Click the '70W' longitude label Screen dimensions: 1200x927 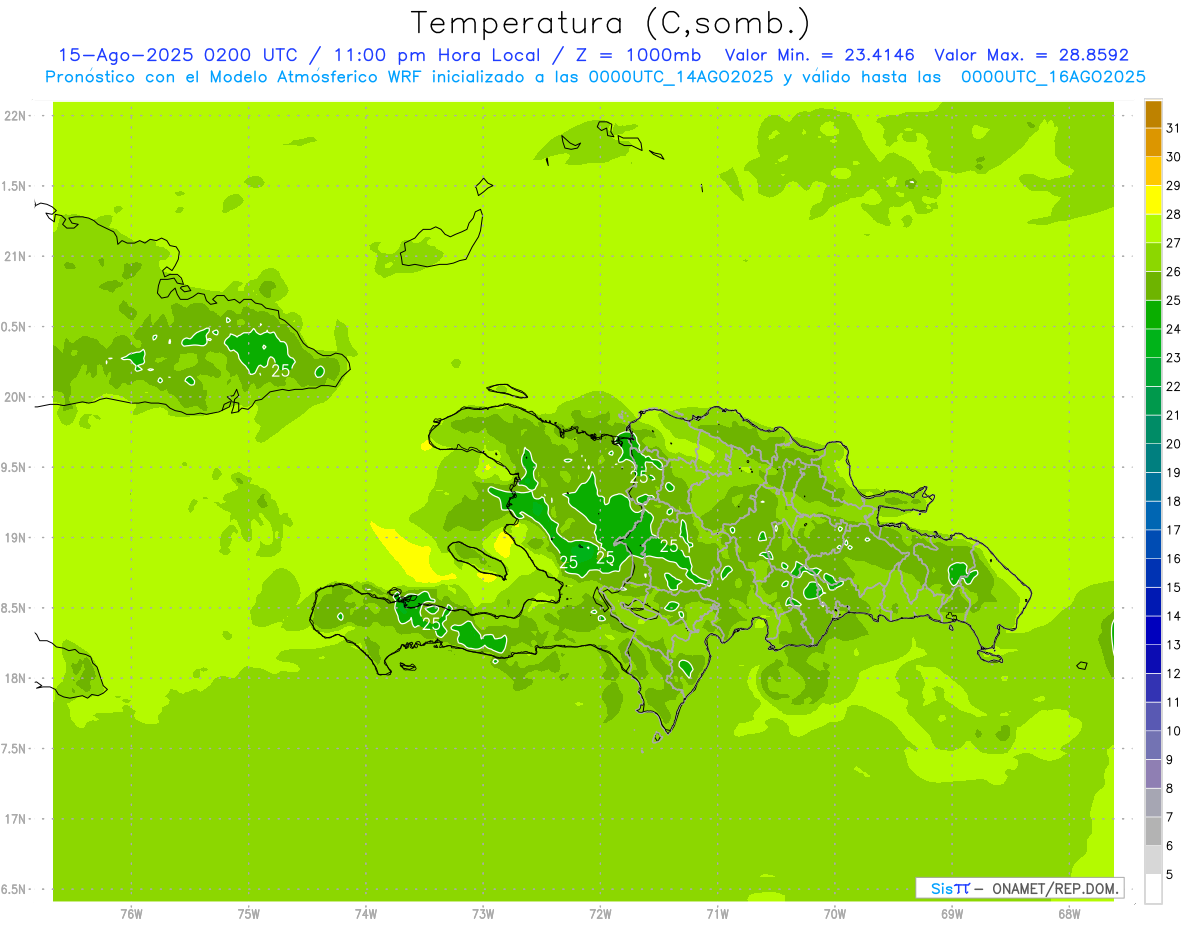coord(835,914)
